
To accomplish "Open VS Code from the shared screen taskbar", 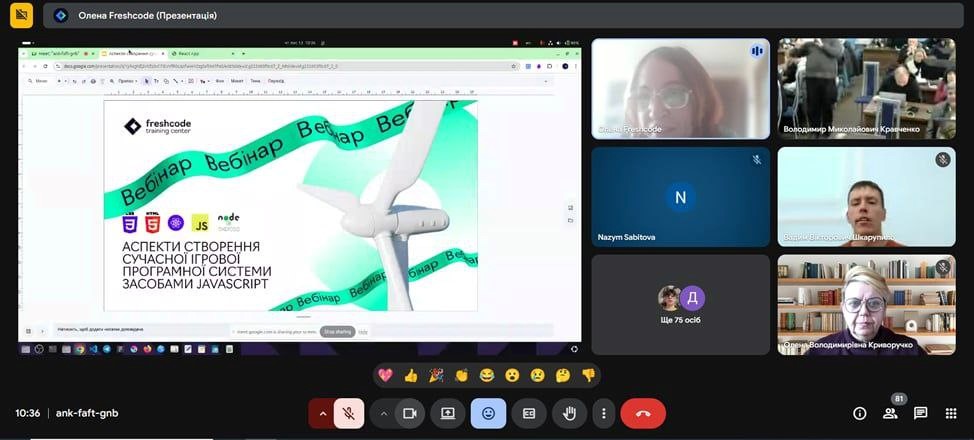I will click(93, 349).
